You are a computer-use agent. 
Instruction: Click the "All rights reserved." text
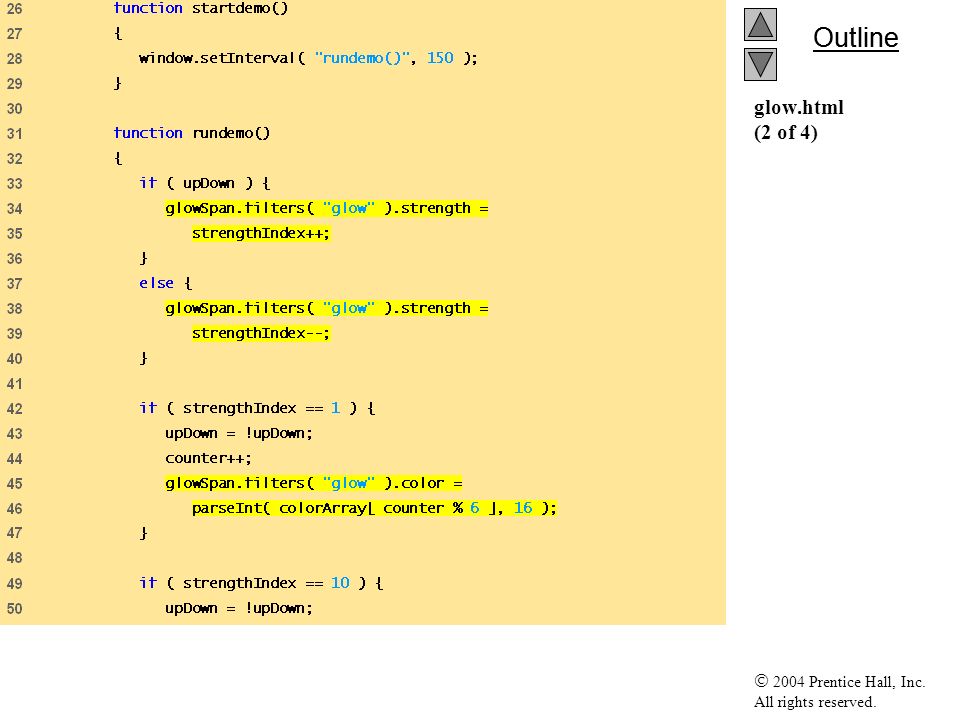click(x=814, y=702)
